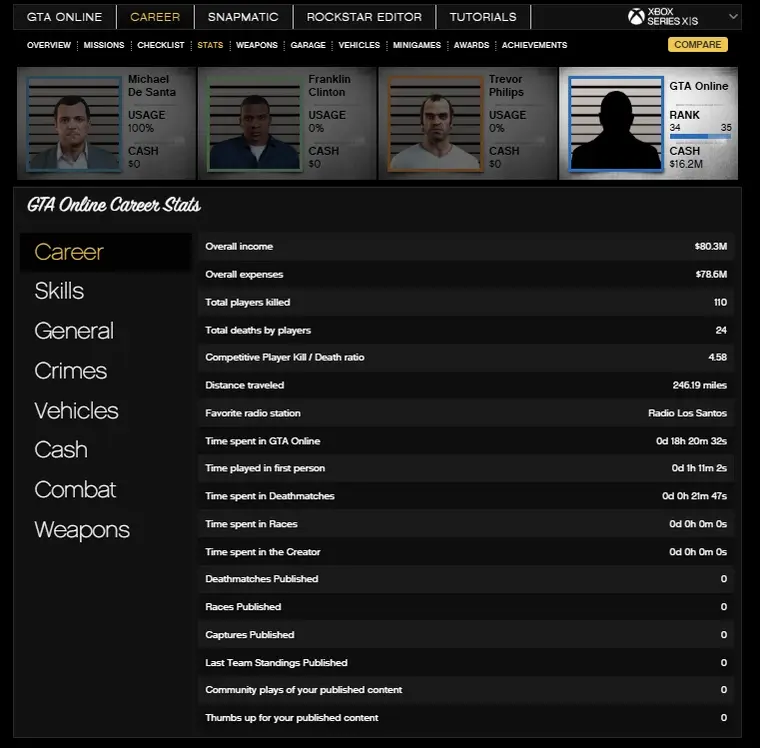Viewport: 760px width, 748px height.
Task: Open the Rockstar Editor tab
Action: click(364, 17)
